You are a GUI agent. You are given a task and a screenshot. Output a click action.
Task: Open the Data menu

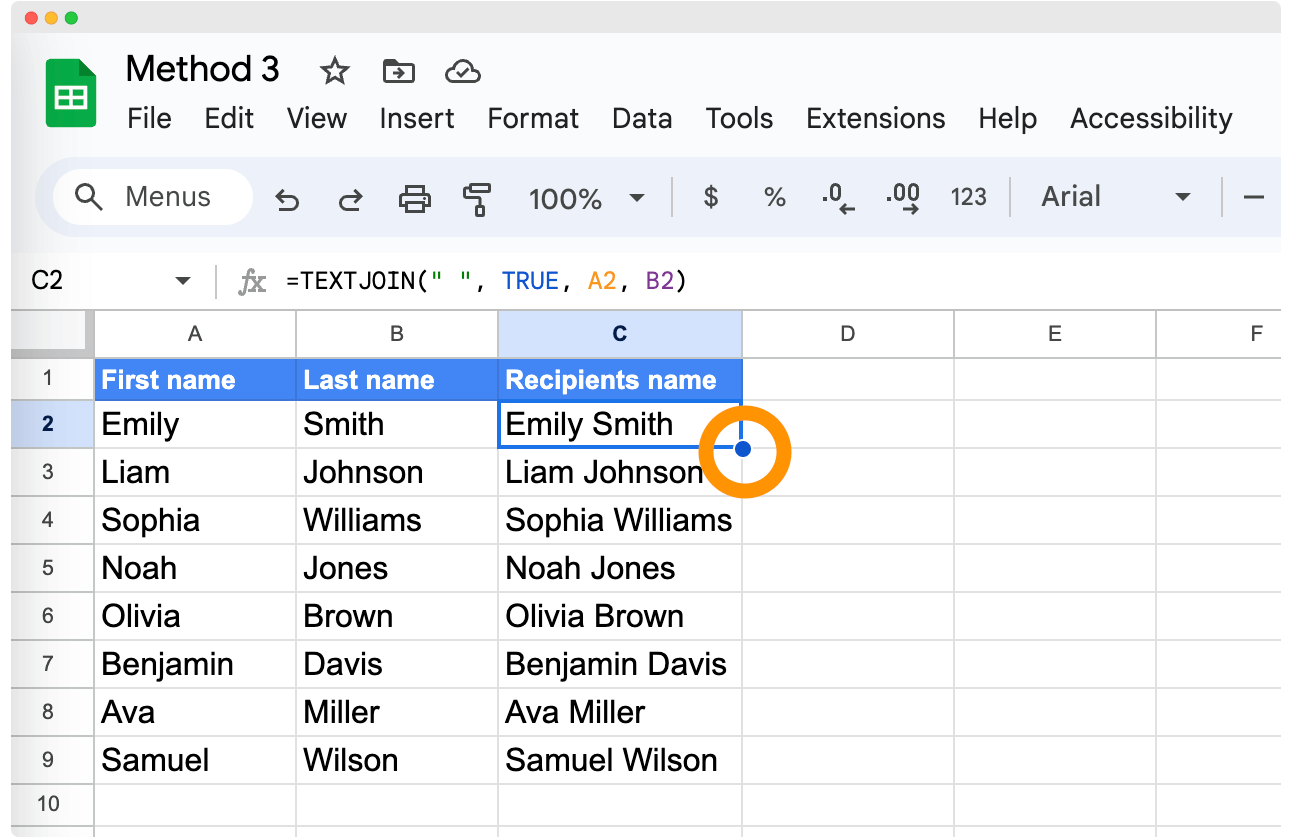[641, 118]
